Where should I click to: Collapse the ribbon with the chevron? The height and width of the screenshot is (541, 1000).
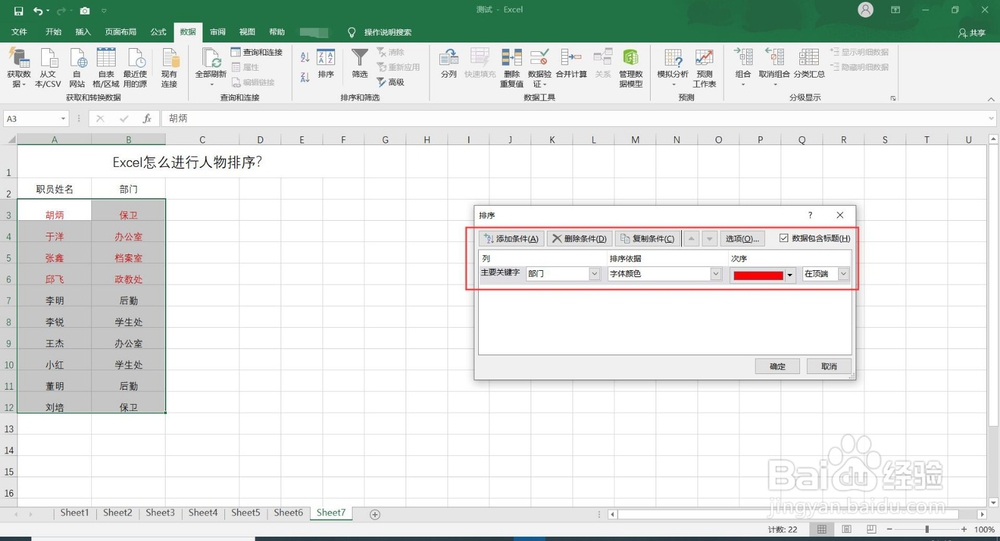(x=990, y=99)
